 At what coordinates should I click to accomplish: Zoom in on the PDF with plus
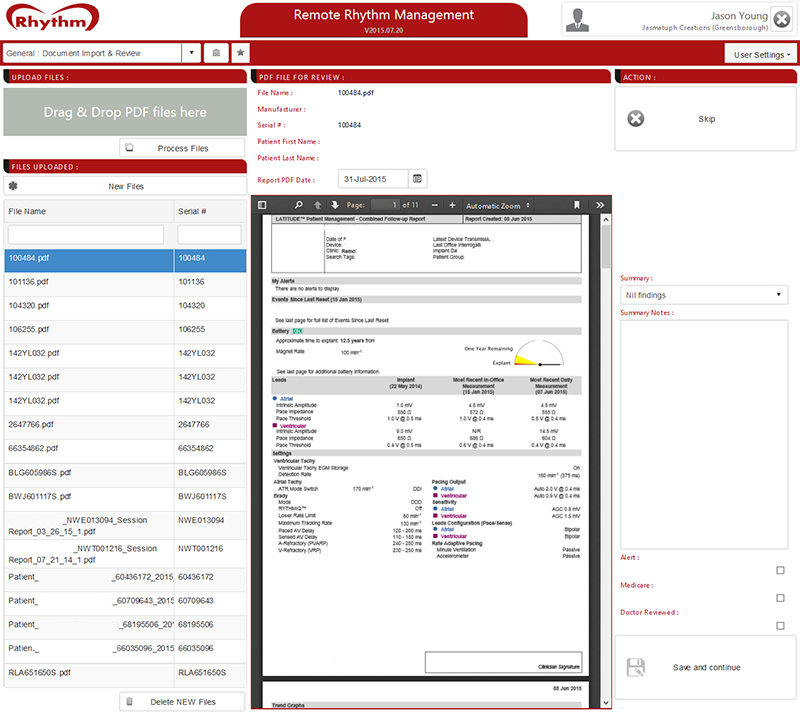[x=452, y=205]
